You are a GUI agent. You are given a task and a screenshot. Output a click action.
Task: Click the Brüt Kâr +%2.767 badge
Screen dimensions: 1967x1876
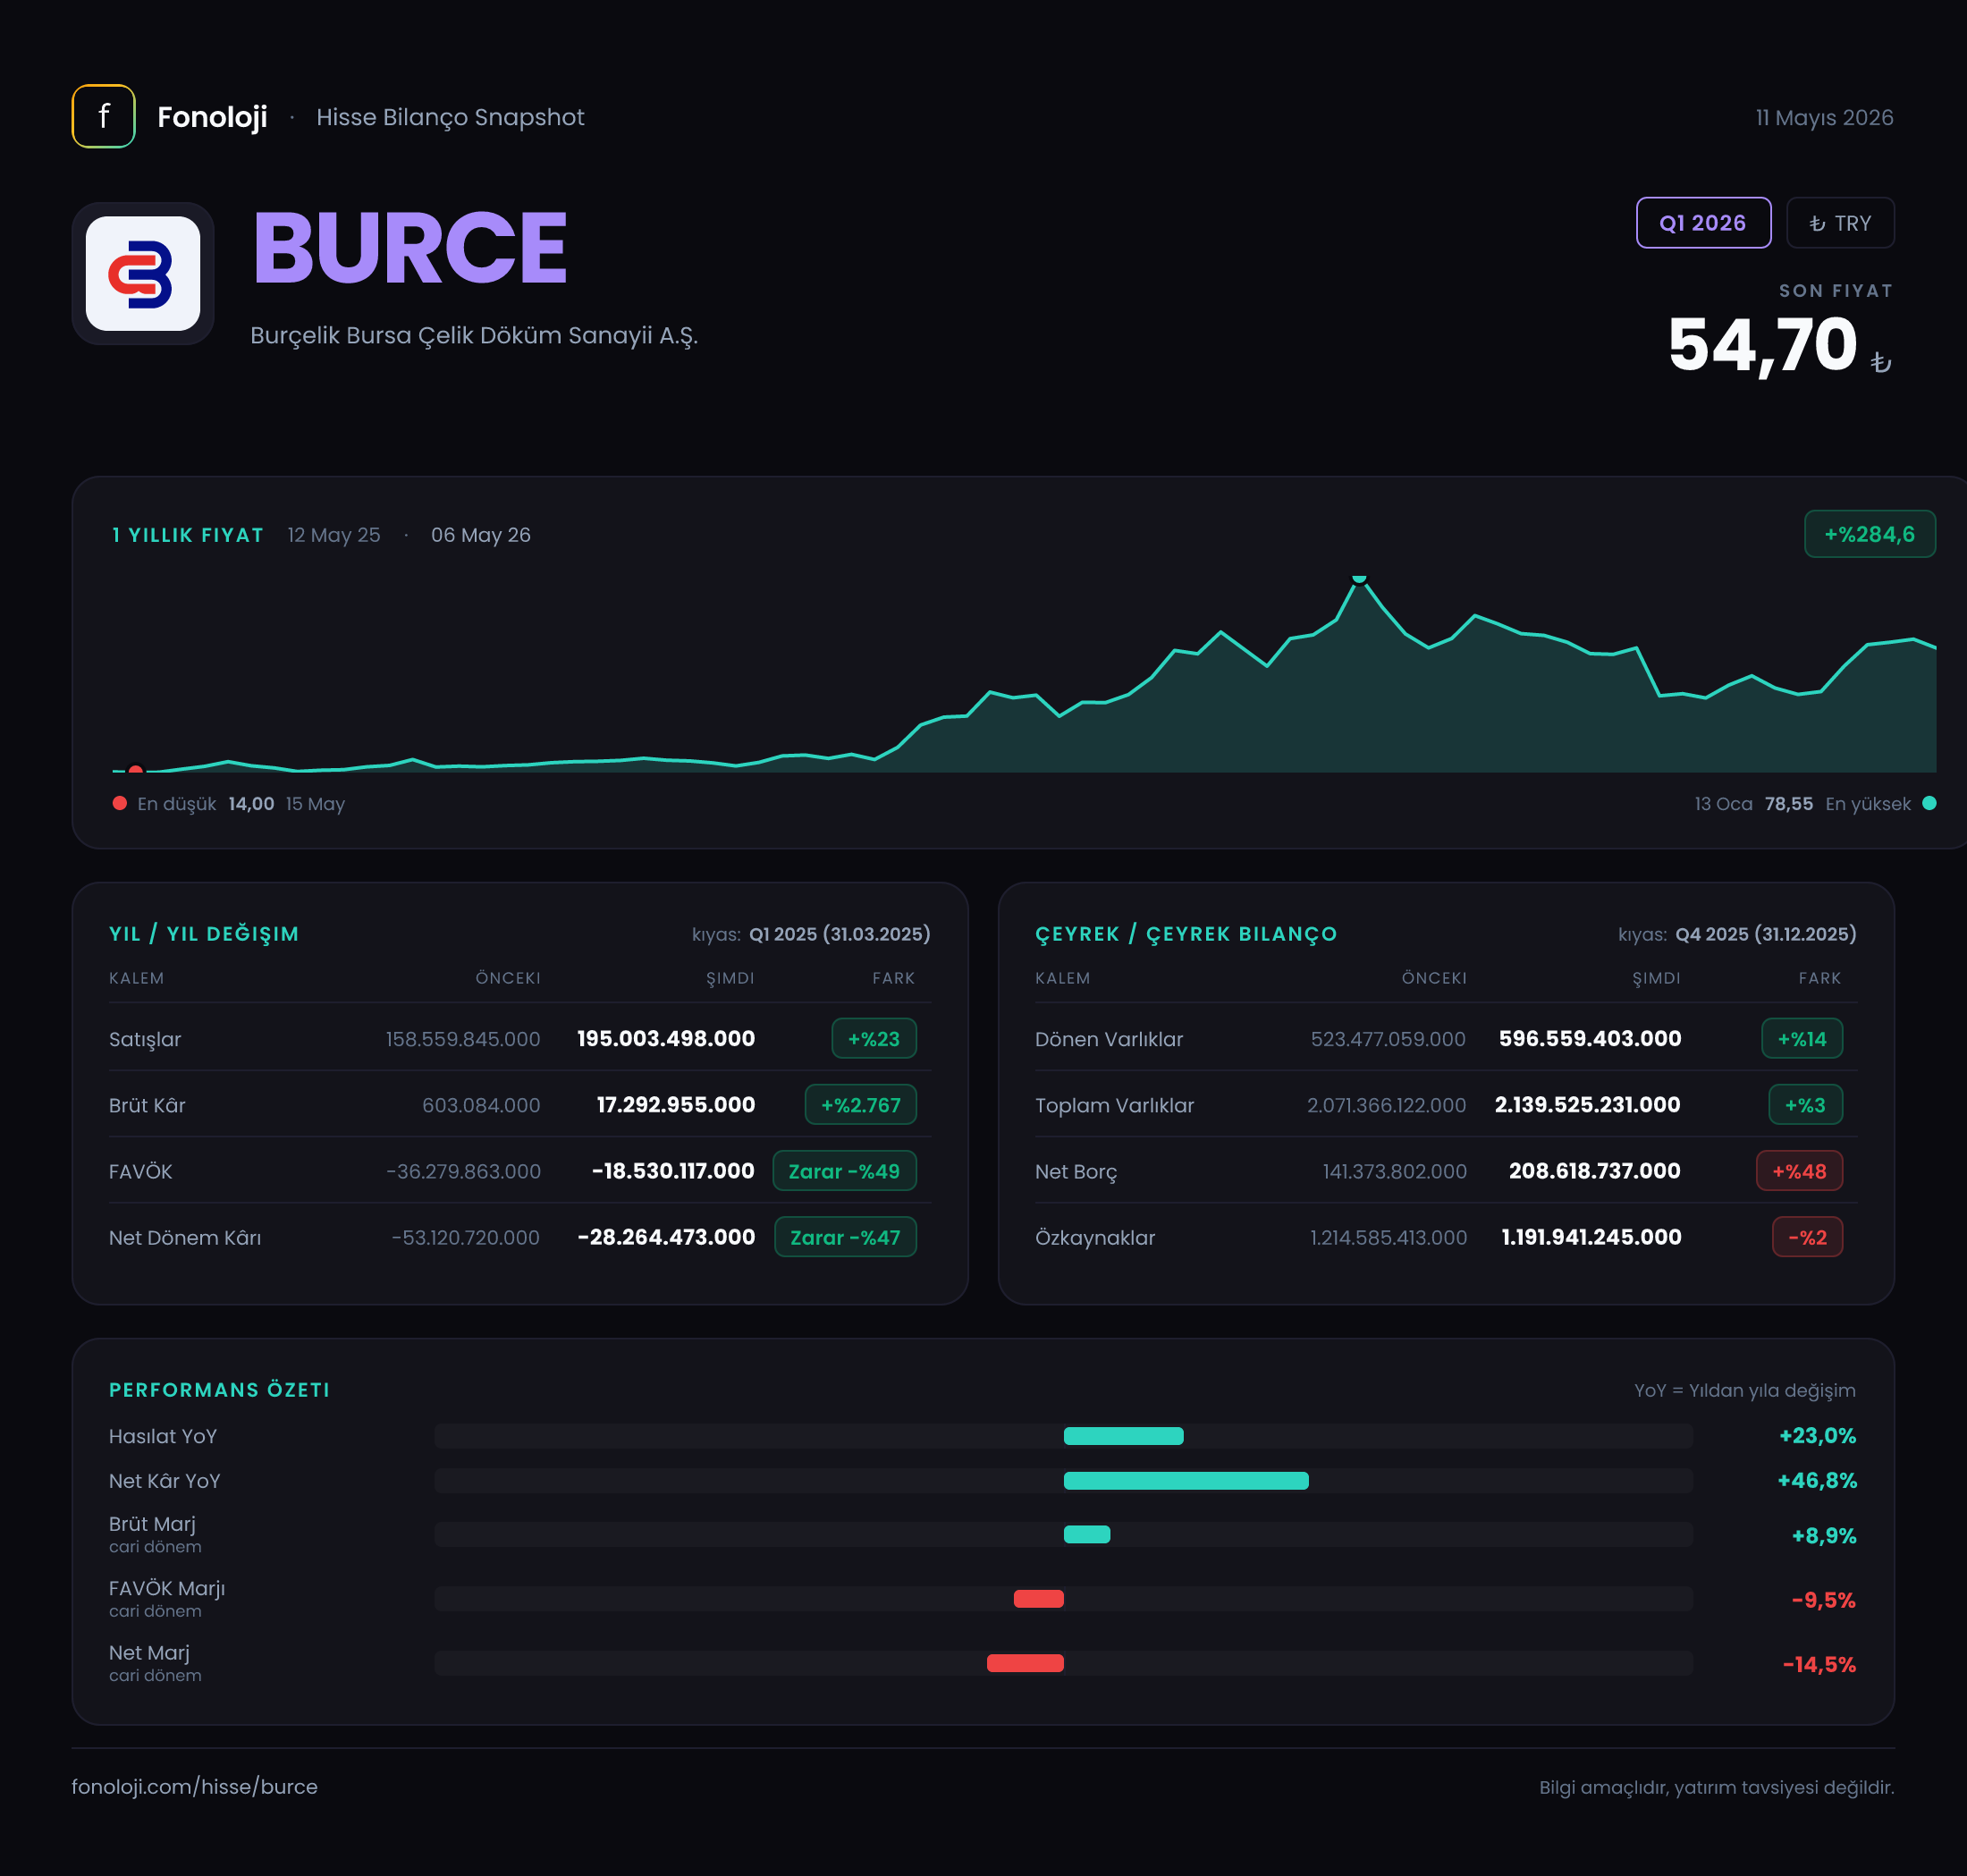pos(860,1104)
